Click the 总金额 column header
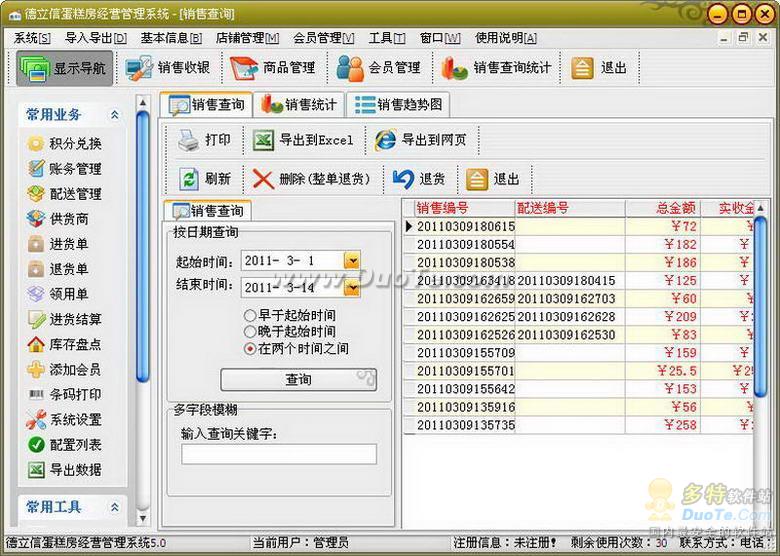Screen dimensions: 780x556 coord(675,208)
